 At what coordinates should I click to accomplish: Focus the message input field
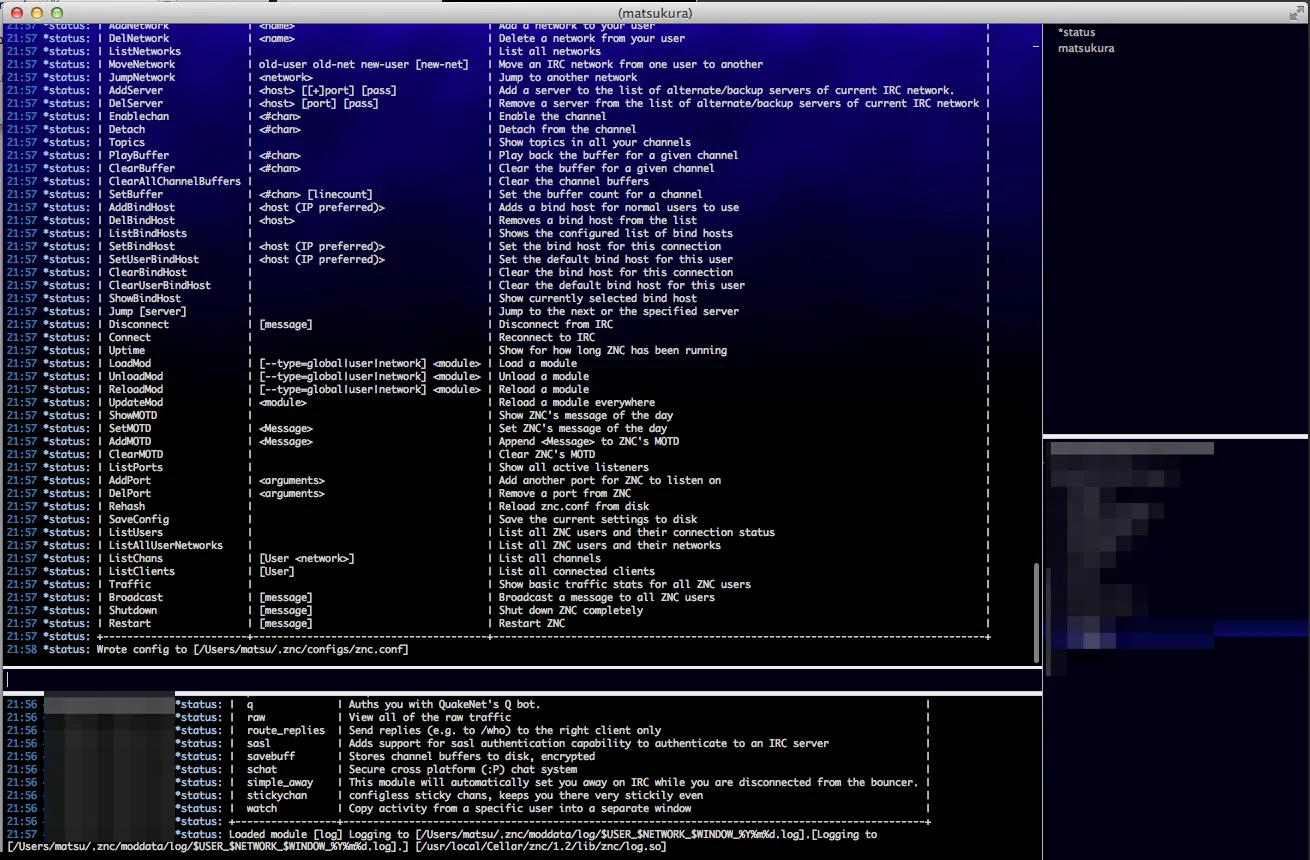pos(520,679)
